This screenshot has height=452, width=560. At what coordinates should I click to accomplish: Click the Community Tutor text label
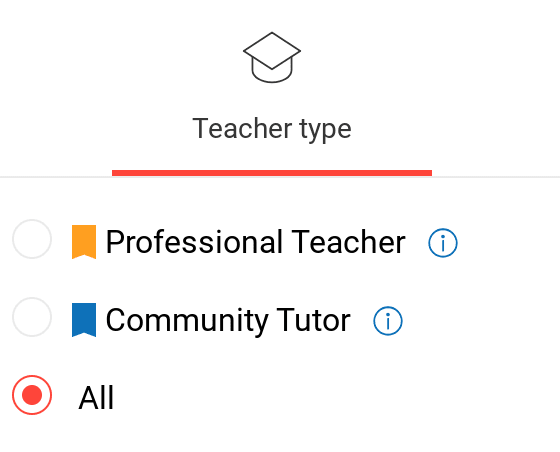pyautogui.click(x=228, y=321)
